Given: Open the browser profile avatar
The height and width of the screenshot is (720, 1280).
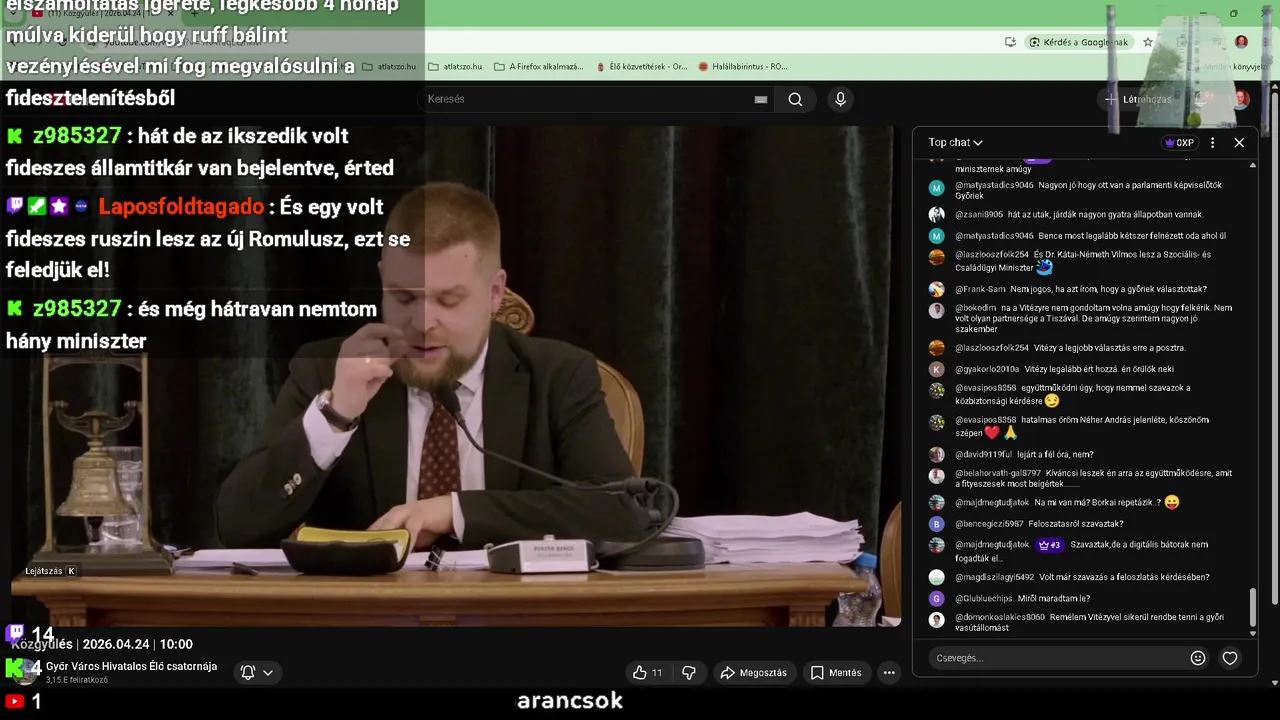Looking at the screenshot, I should pos(1241,42).
